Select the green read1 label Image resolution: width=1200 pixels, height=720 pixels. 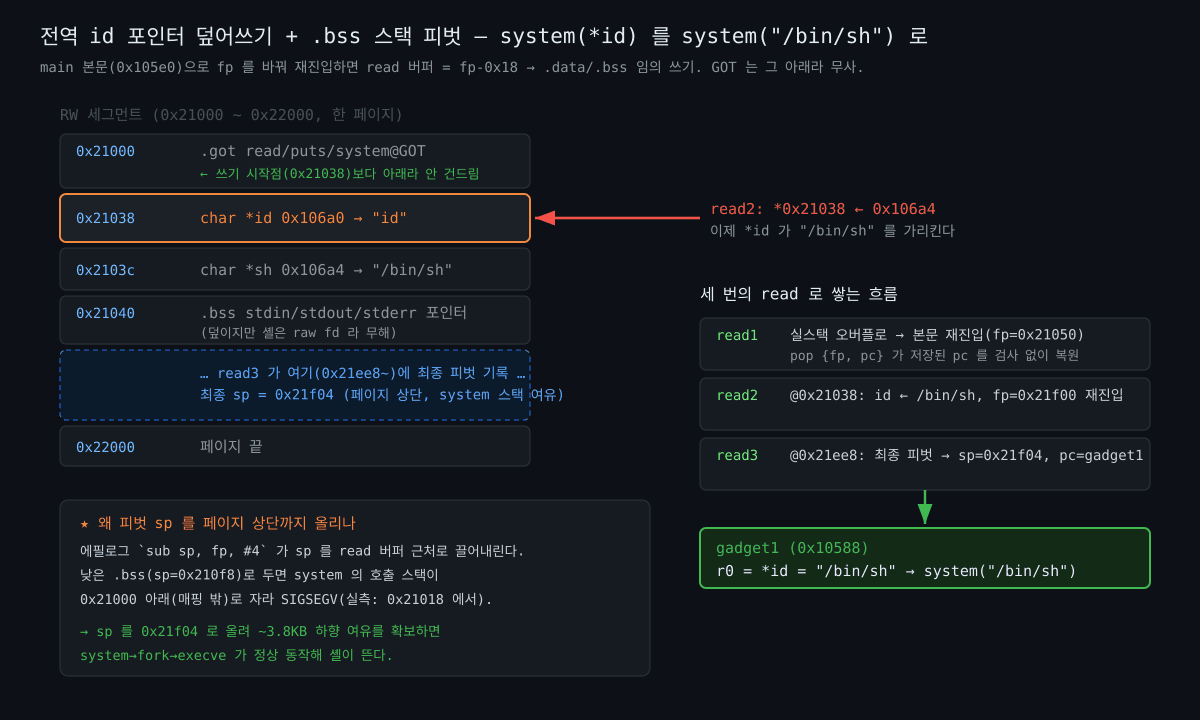coord(737,335)
